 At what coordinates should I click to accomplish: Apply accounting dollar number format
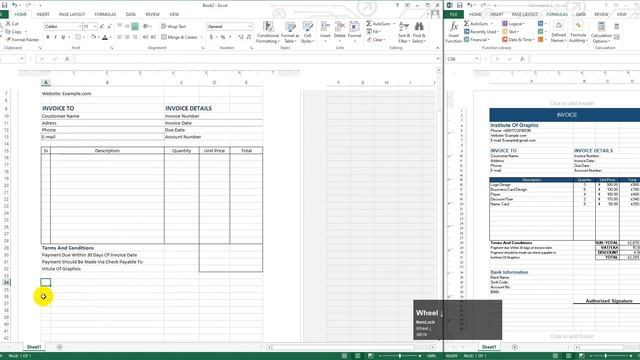(211, 37)
